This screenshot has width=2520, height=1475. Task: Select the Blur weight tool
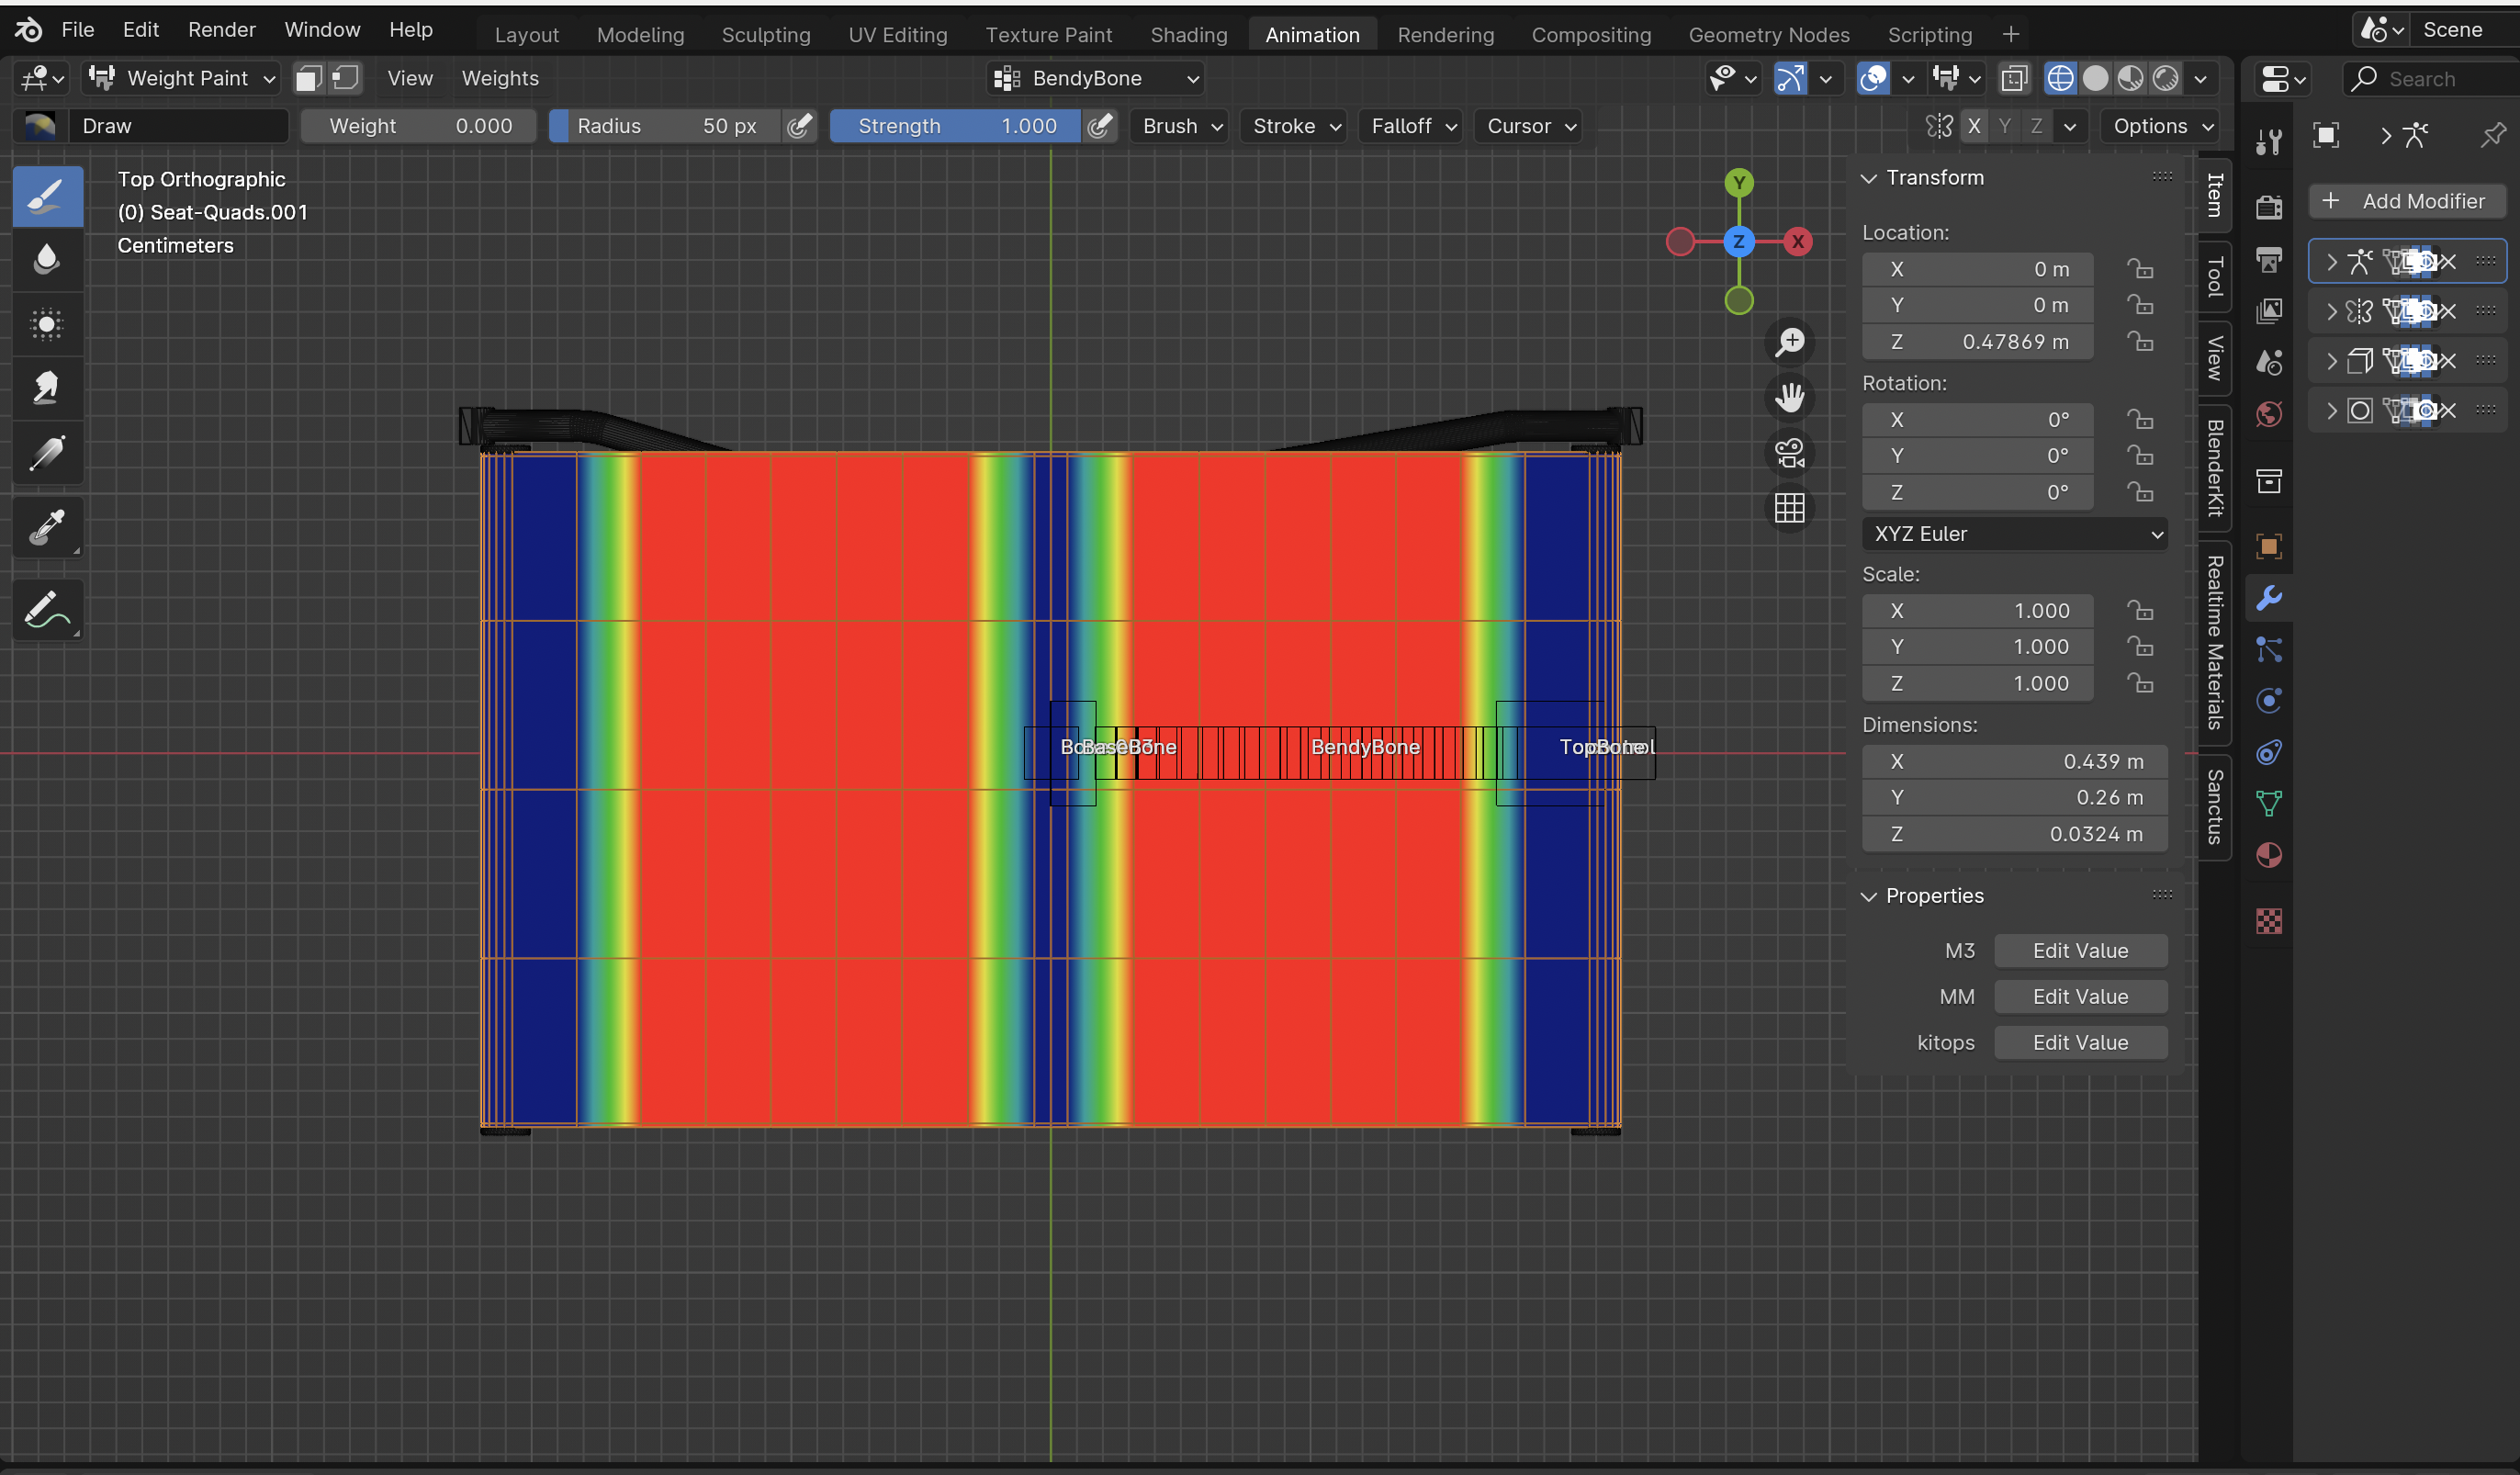click(47, 259)
